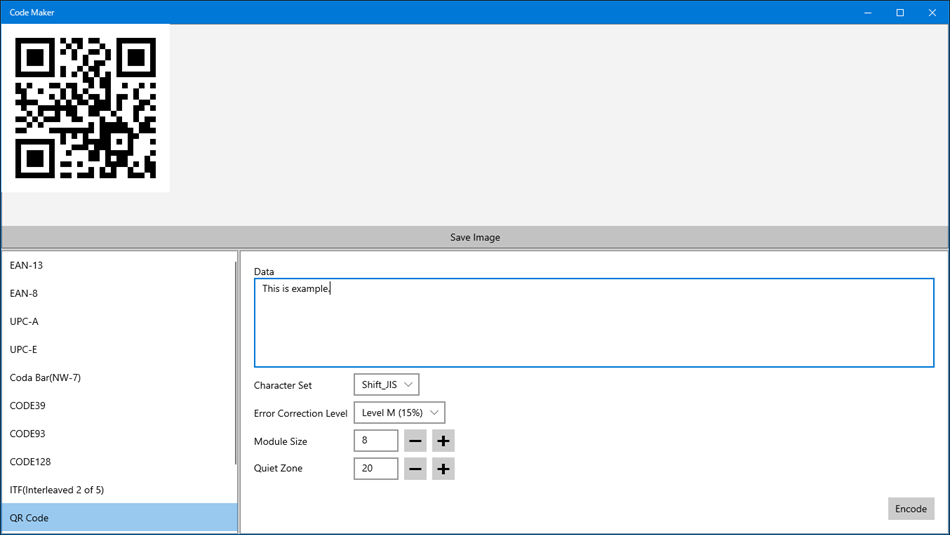
Task: Click the generated QR code image
Action: 85,108
